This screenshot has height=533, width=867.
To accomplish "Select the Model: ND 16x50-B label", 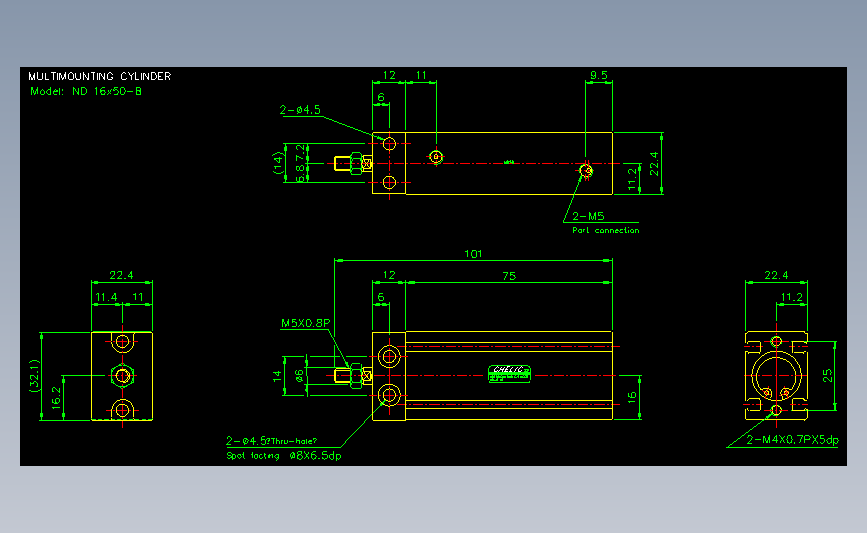I will [x=86, y=91].
